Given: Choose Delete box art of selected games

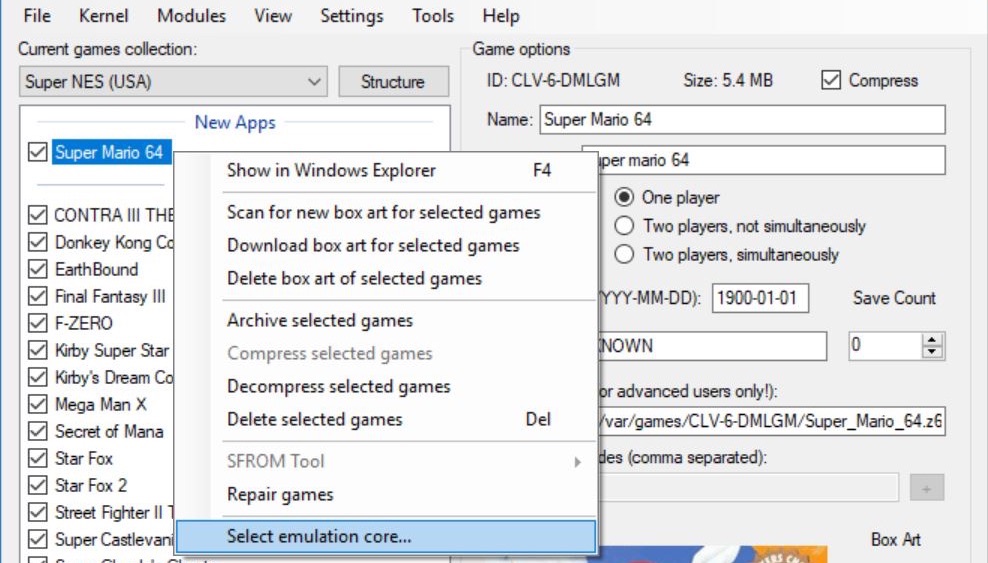Looking at the screenshot, I should pos(386,278).
